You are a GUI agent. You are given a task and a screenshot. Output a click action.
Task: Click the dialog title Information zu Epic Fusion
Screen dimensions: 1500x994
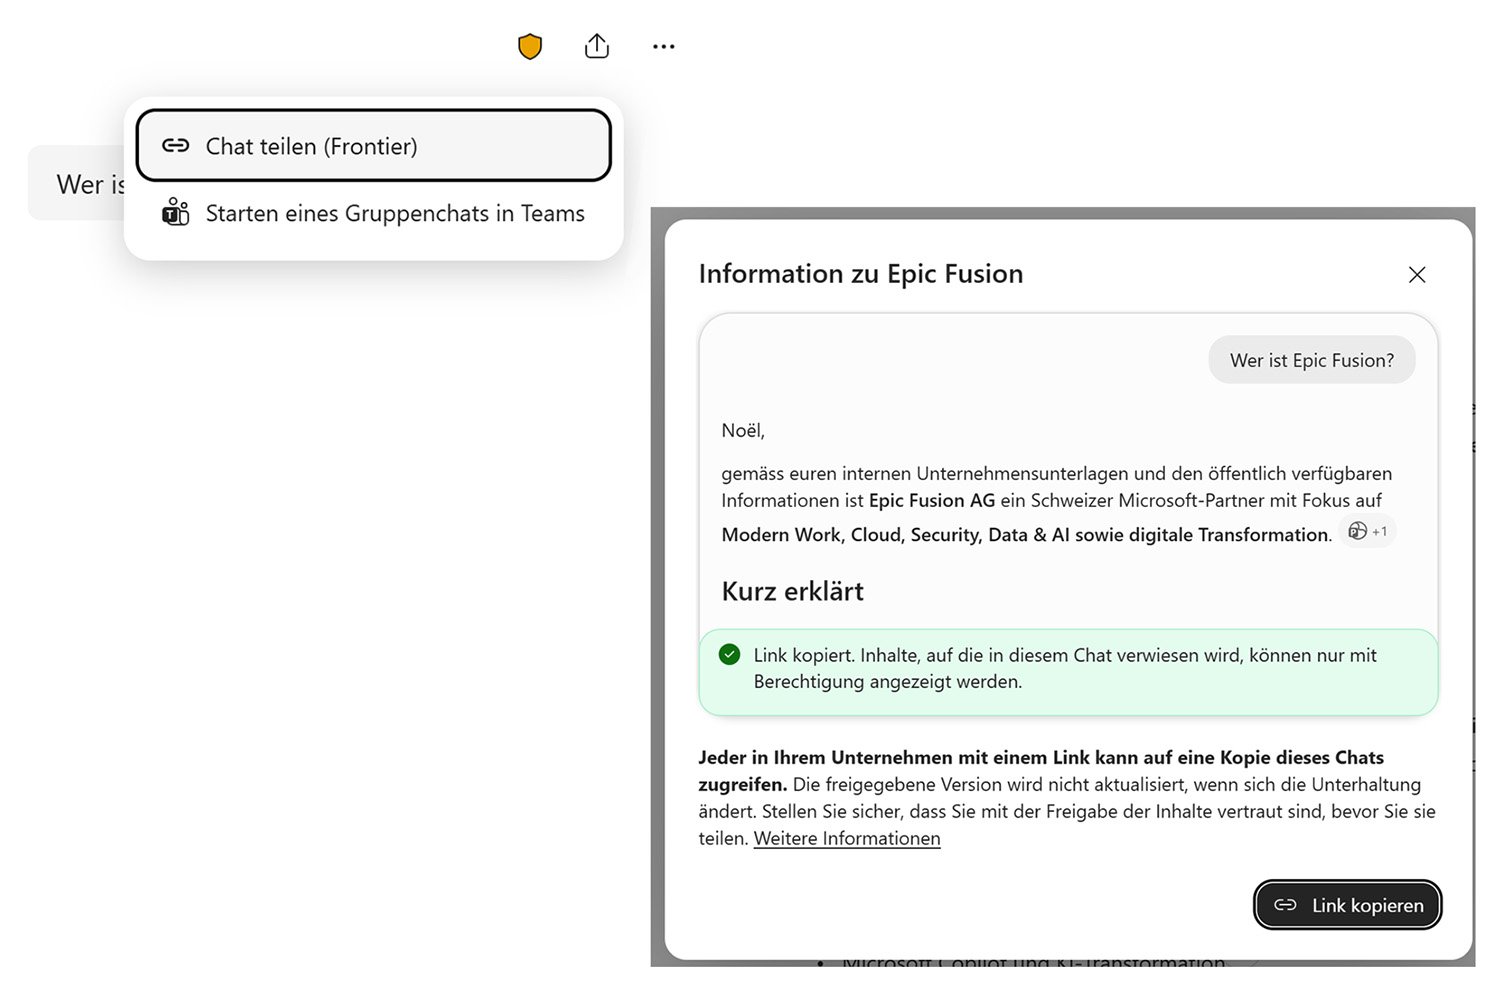(861, 274)
